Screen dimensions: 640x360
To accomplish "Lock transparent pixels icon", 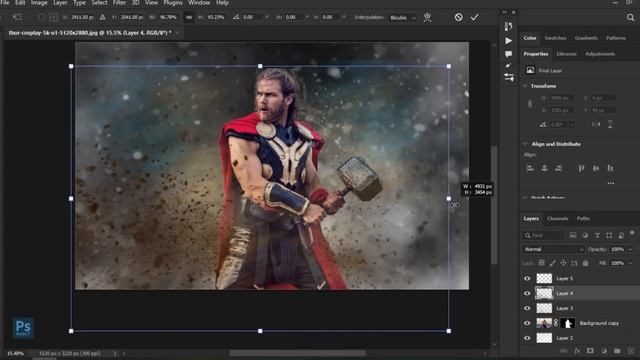I will click(x=542, y=263).
